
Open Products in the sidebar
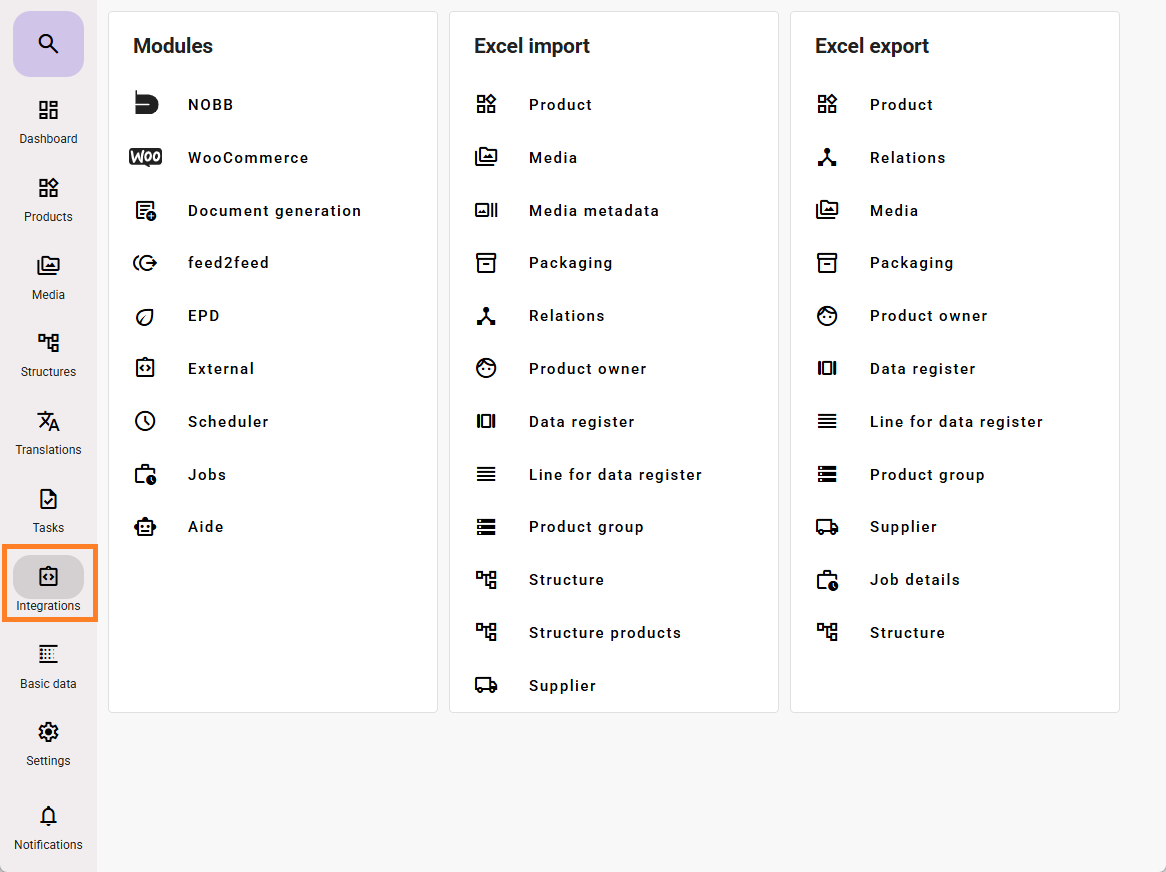pos(48,199)
